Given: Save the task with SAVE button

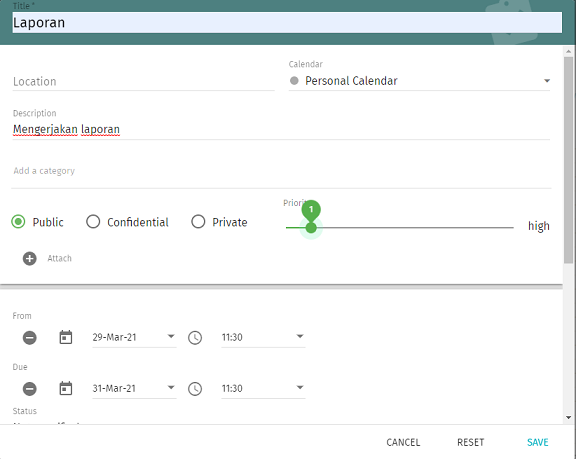Looking at the screenshot, I should [x=537, y=442].
